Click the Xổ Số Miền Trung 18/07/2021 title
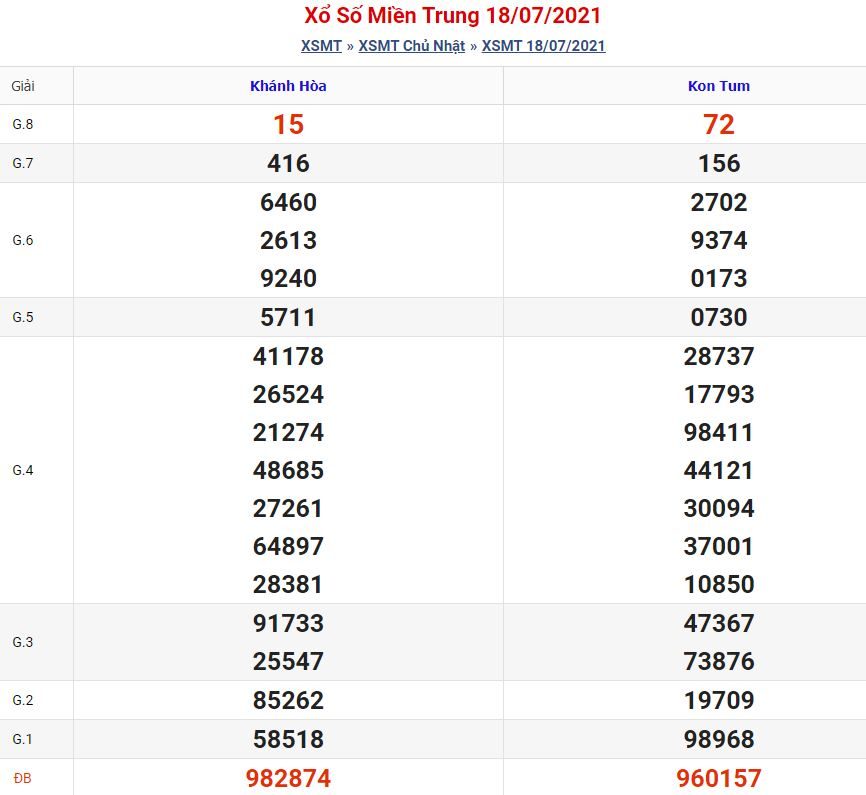The width and height of the screenshot is (866, 795). [452, 15]
